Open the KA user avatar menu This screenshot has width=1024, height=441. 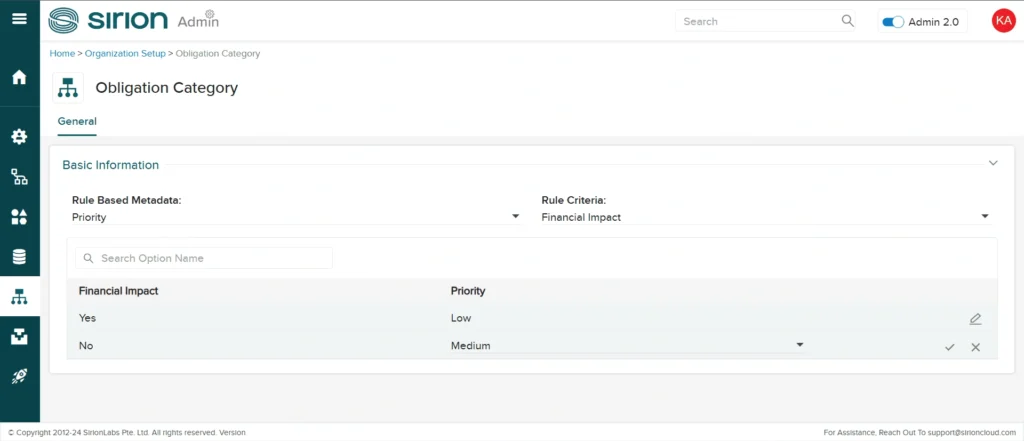click(1002, 21)
